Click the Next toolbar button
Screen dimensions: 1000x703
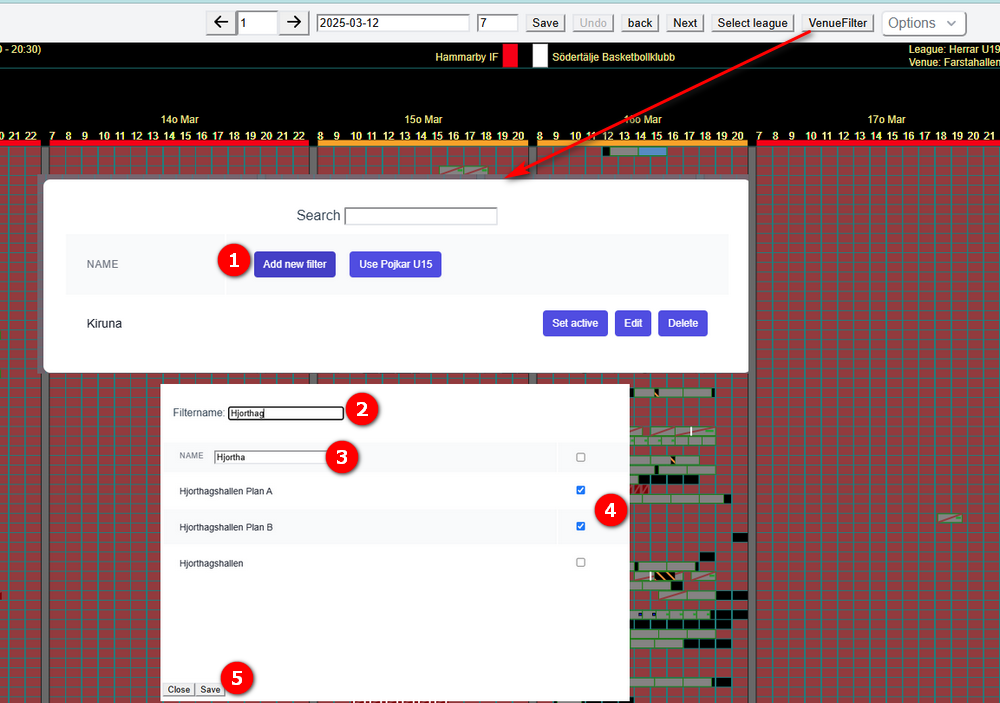point(685,23)
